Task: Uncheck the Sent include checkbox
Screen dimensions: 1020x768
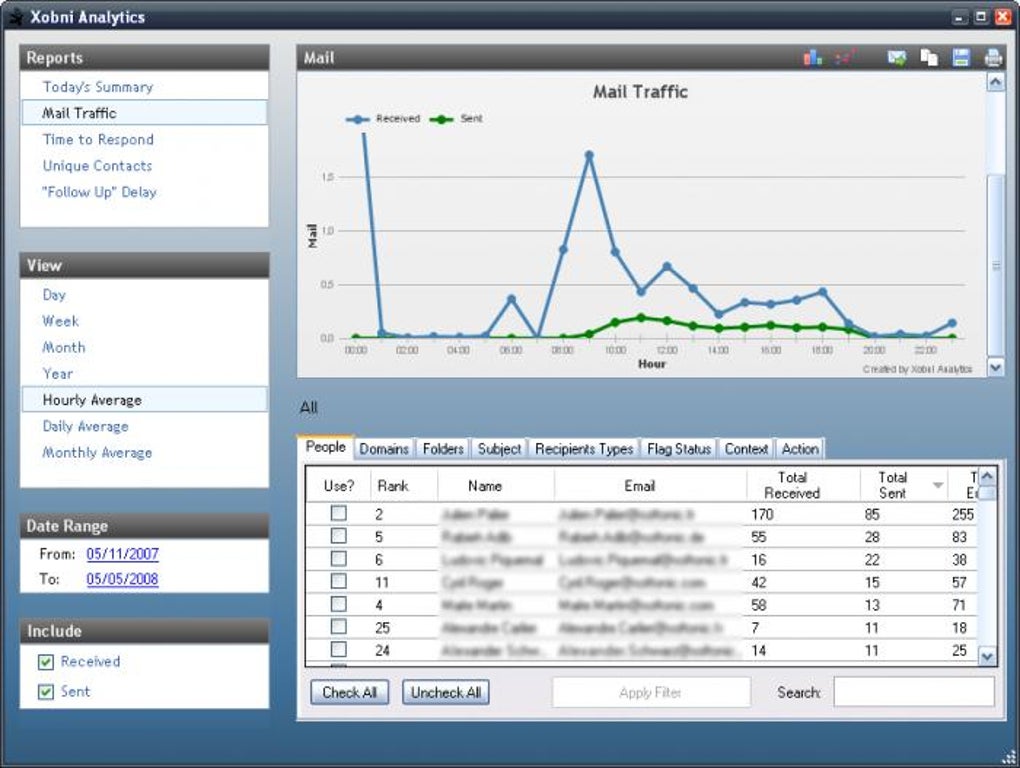Action: [x=46, y=691]
